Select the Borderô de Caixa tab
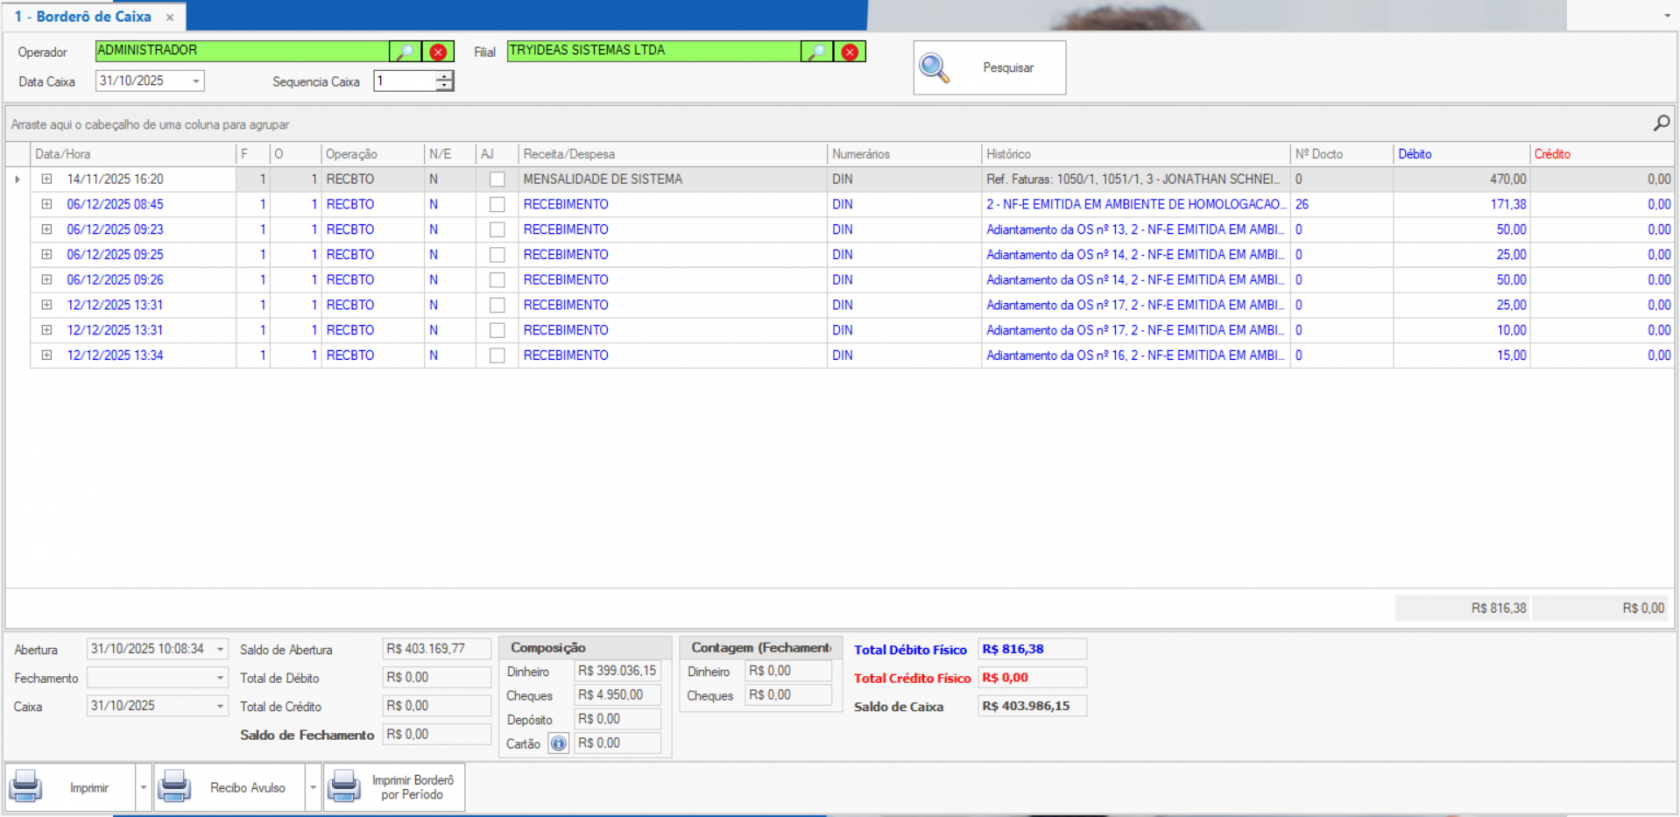Image resolution: width=1680 pixels, height=817 pixels. pos(84,17)
